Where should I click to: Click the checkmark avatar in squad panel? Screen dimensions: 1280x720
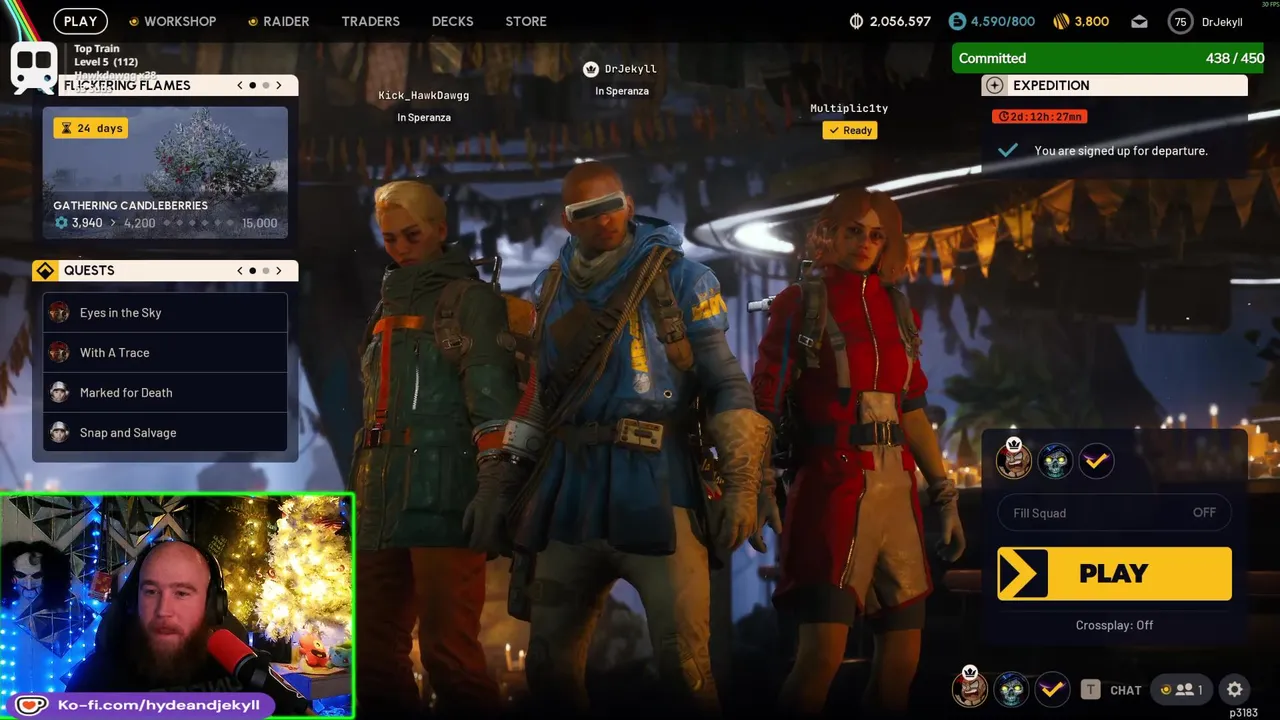coord(1097,460)
